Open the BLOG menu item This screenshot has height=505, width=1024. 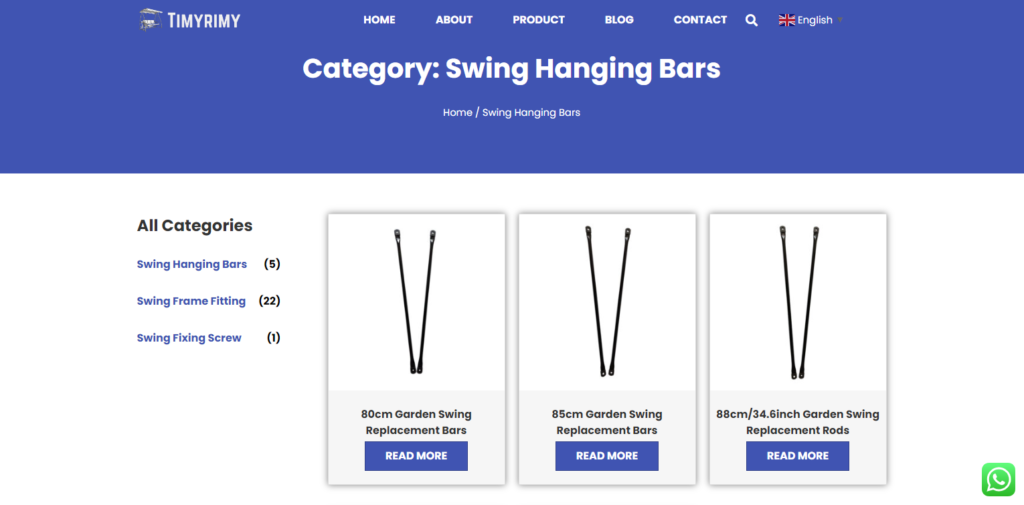(619, 20)
